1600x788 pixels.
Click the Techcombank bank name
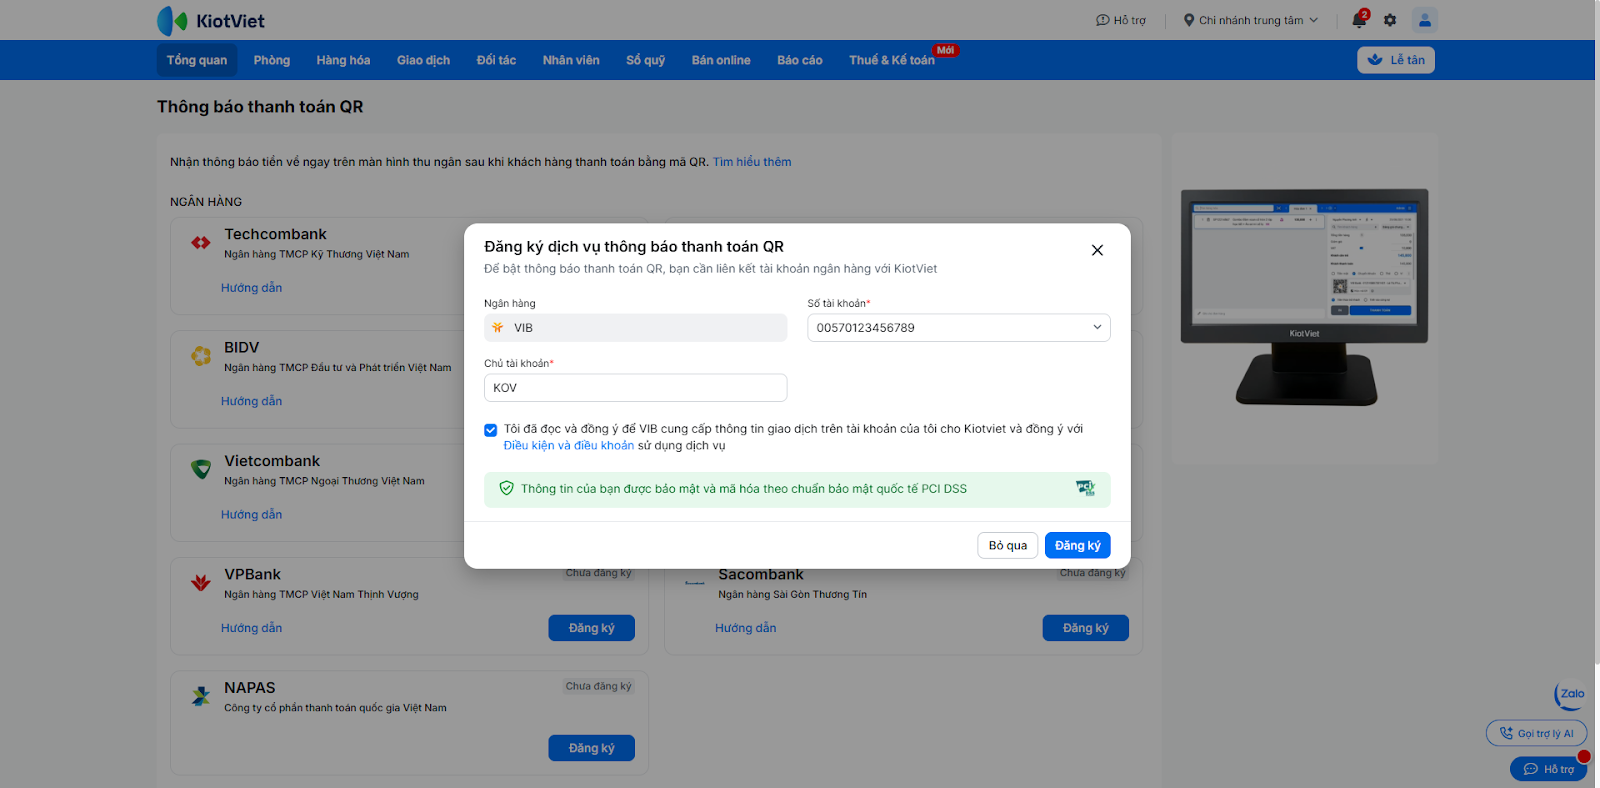coord(275,234)
